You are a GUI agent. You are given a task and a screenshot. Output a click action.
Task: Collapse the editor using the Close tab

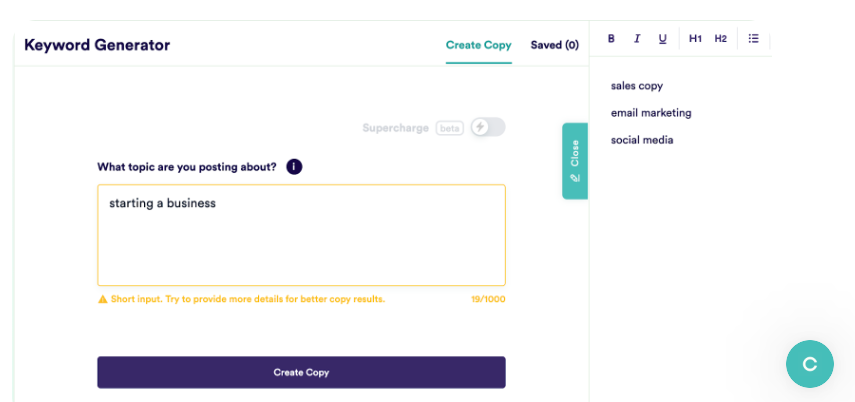575,161
